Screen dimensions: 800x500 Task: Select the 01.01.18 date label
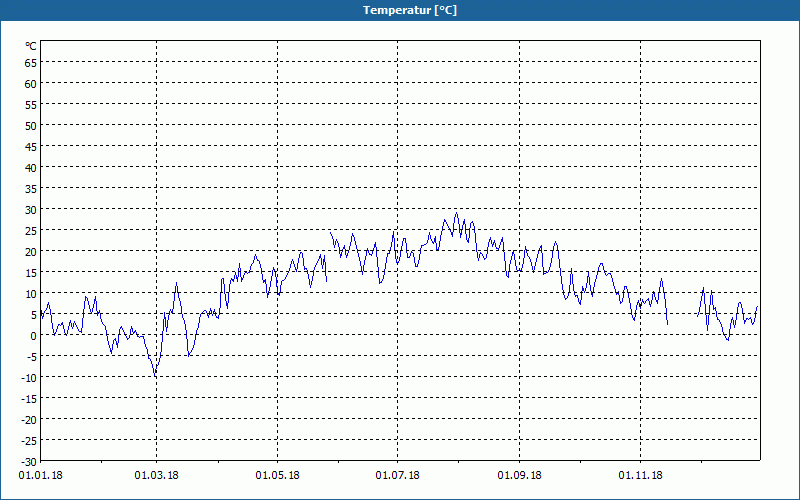point(40,476)
